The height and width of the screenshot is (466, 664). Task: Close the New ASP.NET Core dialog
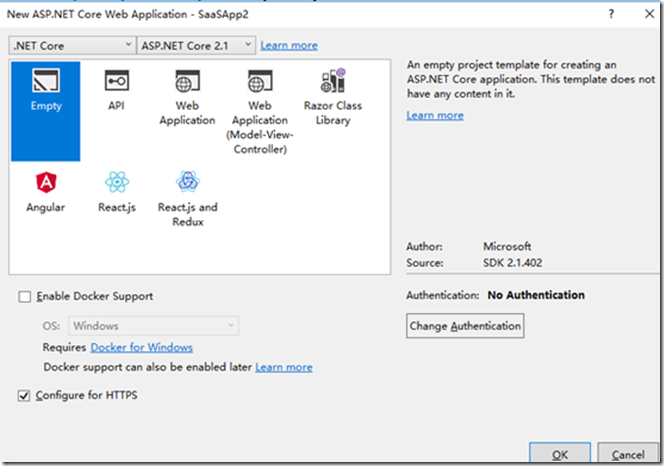coord(649,14)
